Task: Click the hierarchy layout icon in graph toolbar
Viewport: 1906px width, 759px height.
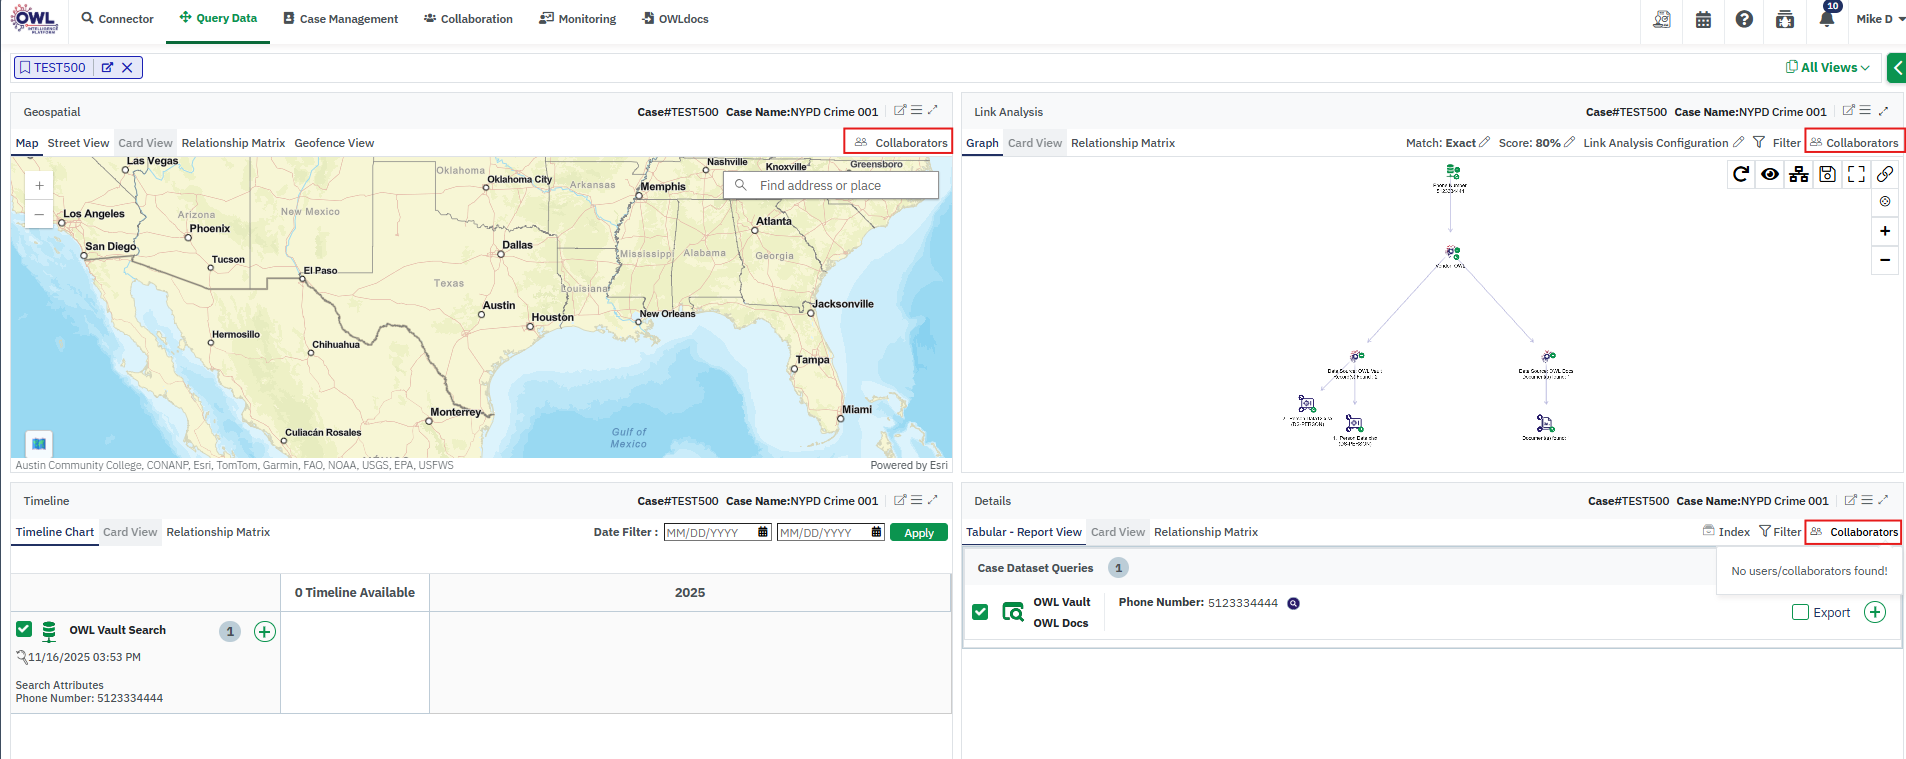Action: click(1799, 174)
